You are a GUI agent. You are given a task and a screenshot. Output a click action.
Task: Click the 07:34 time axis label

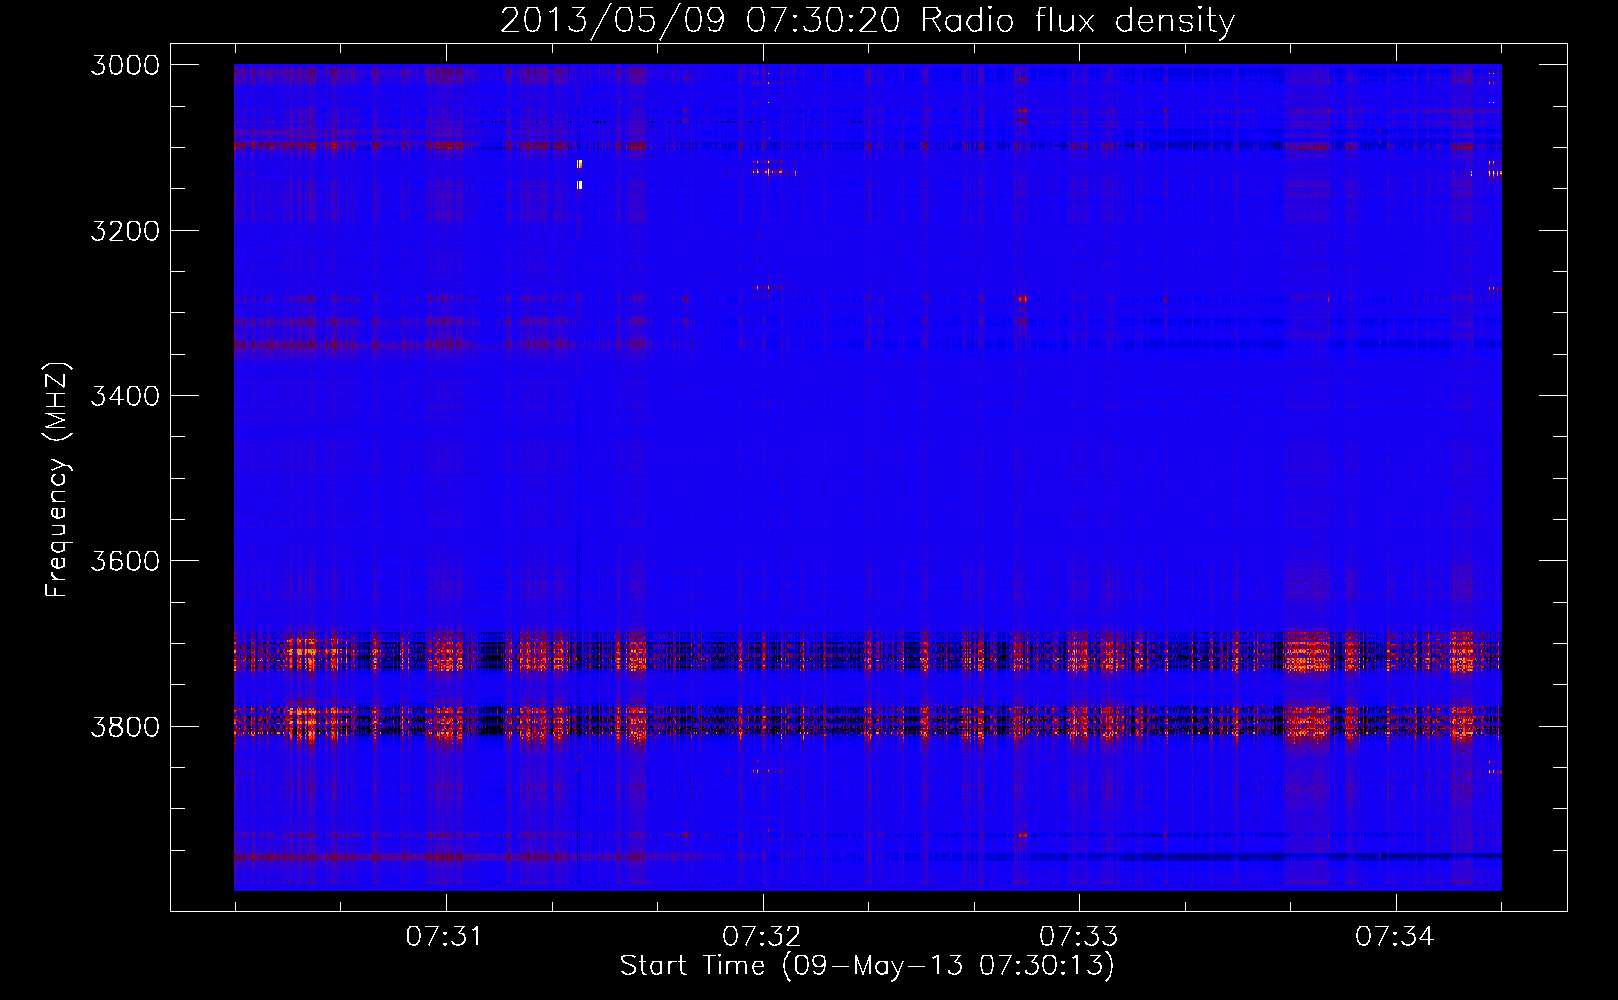tap(1395, 936)
